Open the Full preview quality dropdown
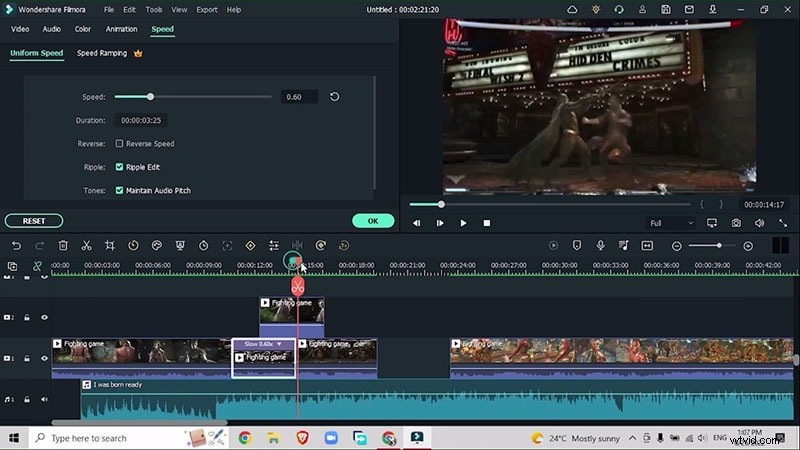 tap(671, 223)
